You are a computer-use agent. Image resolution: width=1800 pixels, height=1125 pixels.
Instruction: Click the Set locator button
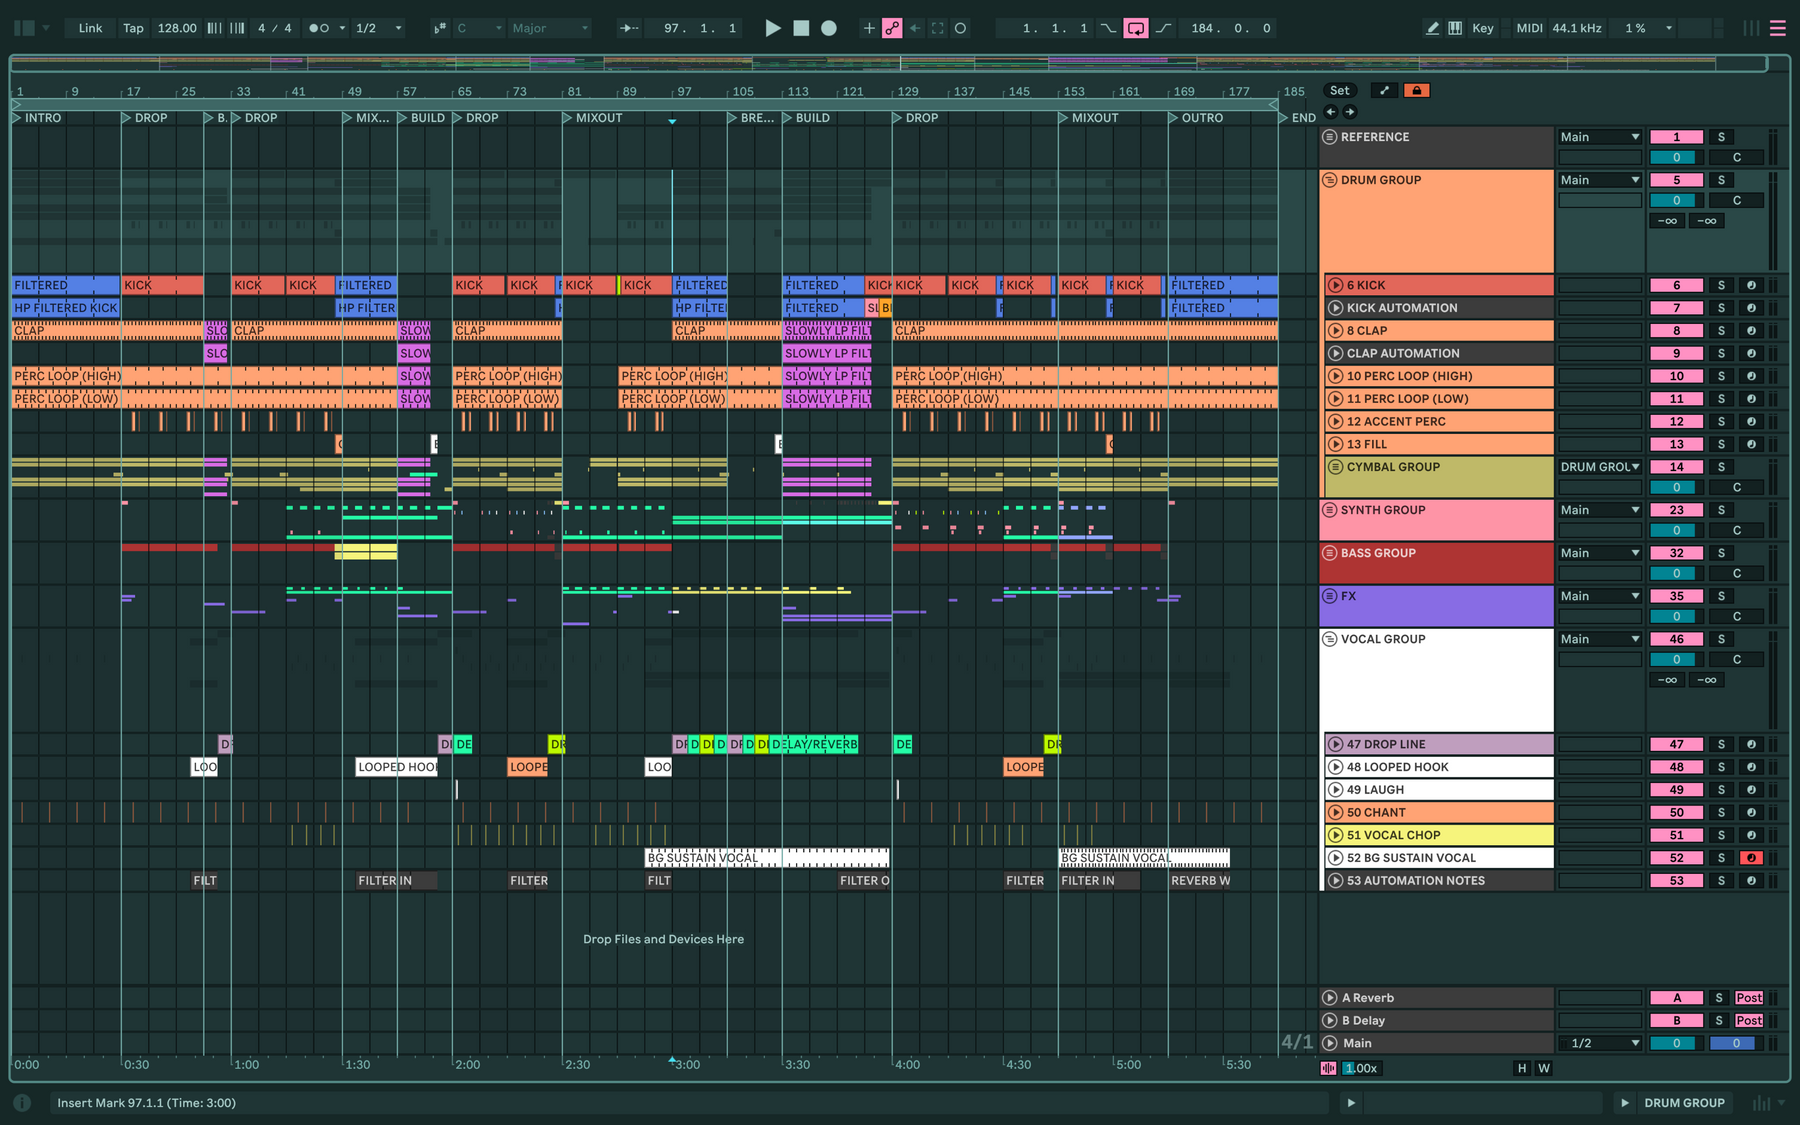pyautogui.click(x=1339, y=90)
